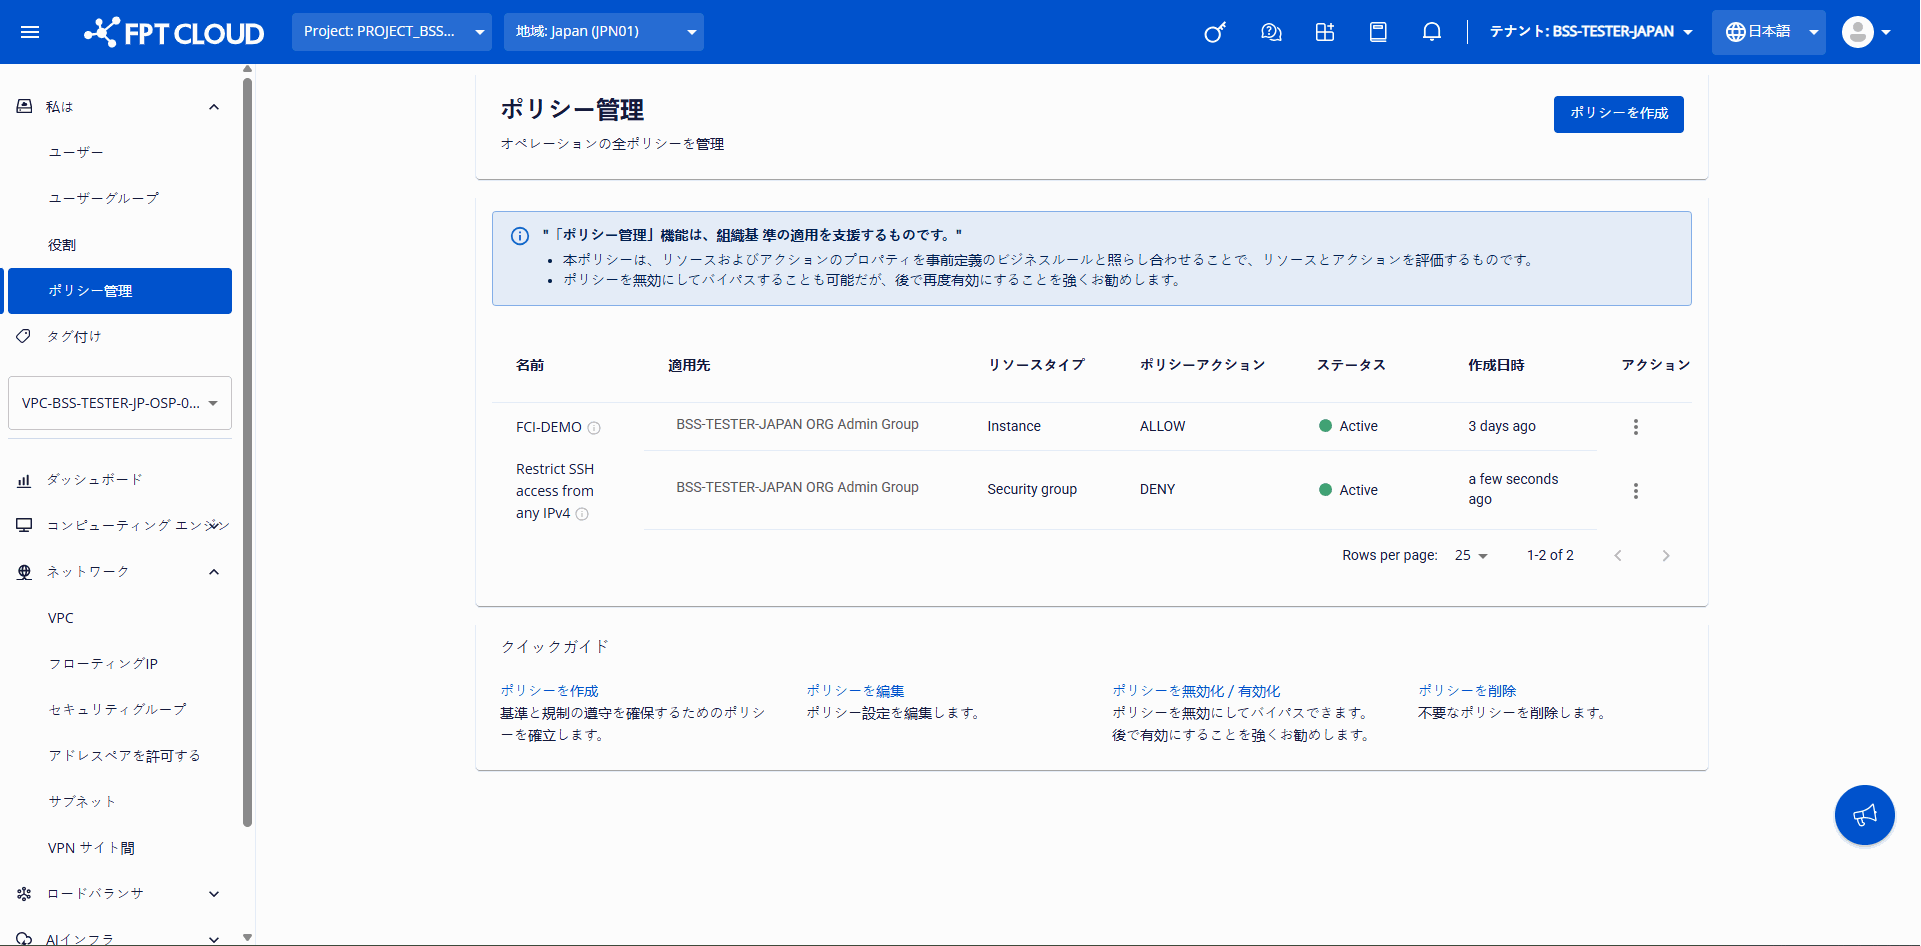1921x946 pixels.
Task: Collapse the ネットワーク sidebar section
Action: [x=214, y=572]
